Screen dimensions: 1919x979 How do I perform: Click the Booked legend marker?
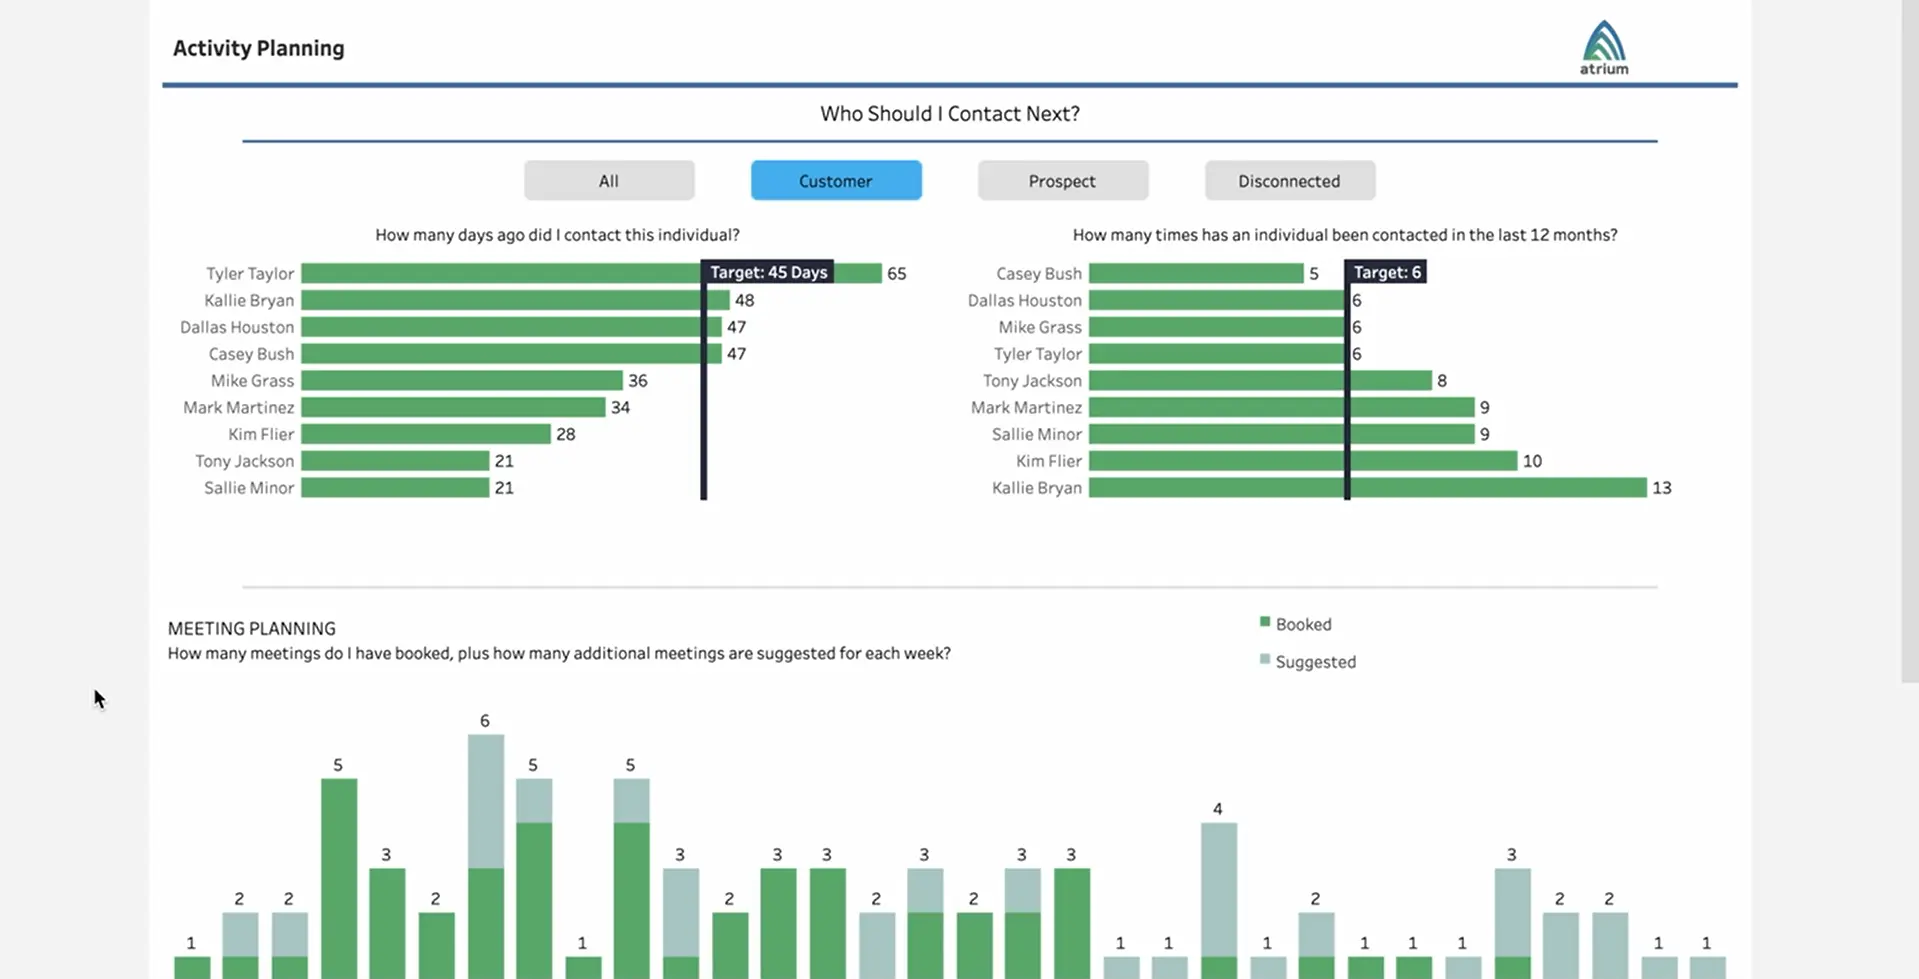point(1263,621)
